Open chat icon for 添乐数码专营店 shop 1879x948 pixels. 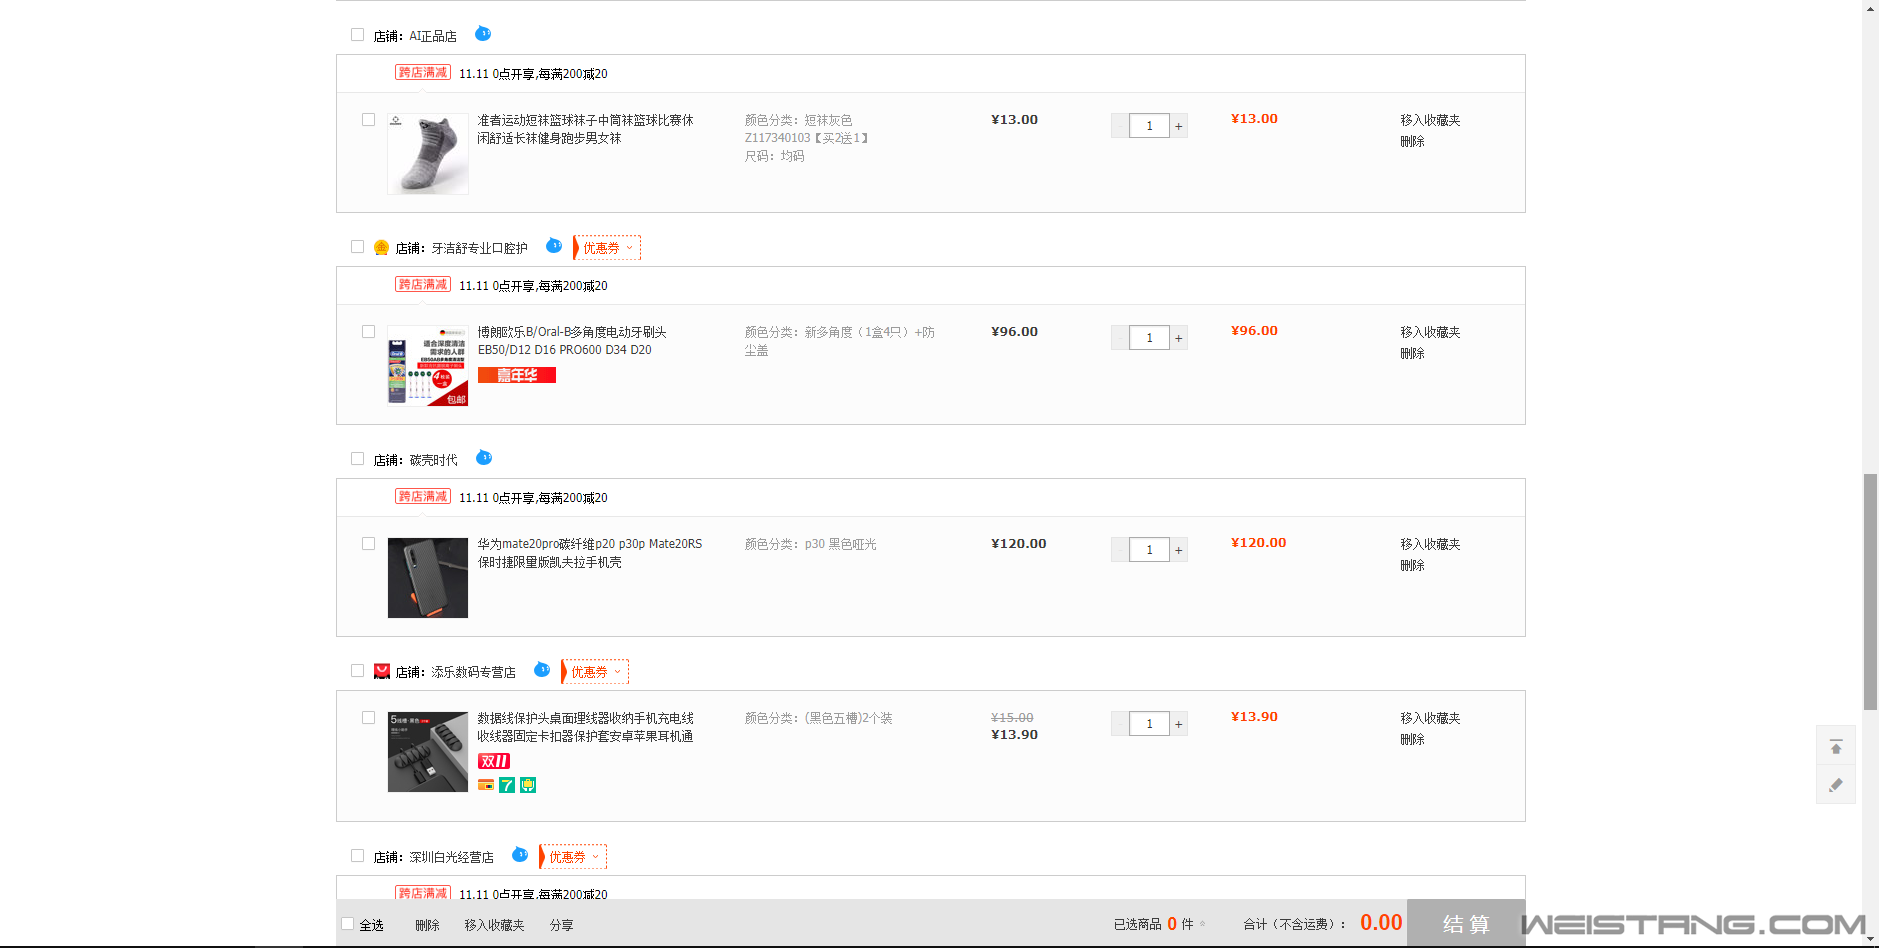click(x=542, y=670)
